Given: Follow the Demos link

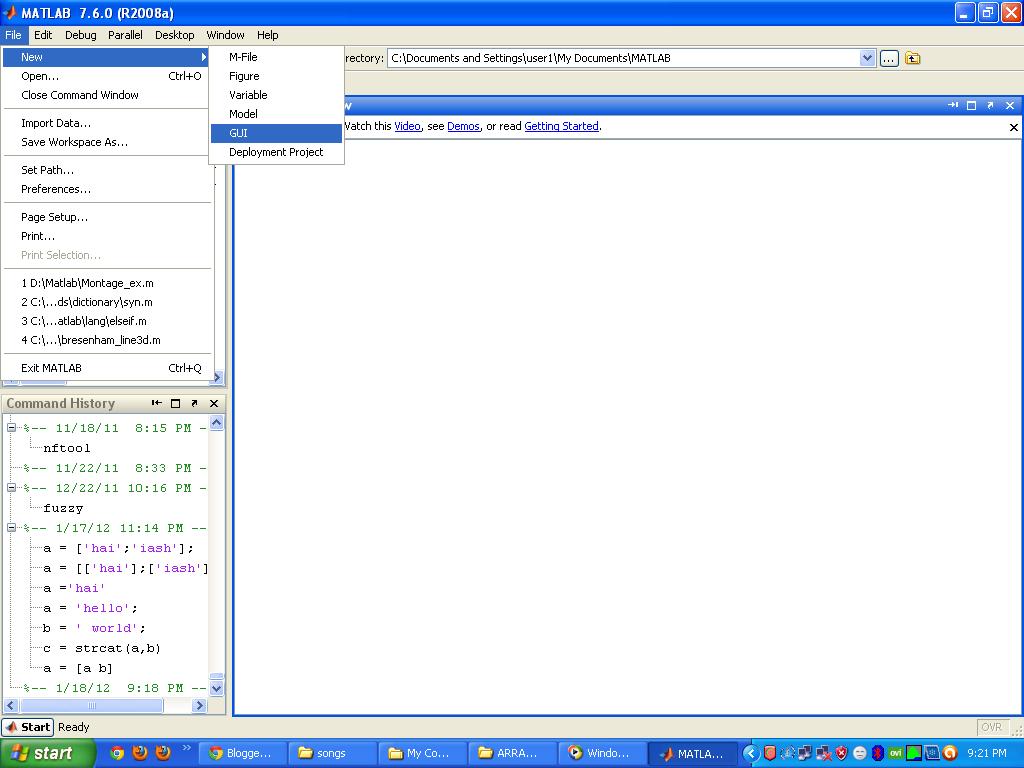Looking at the screenshot, I should point(464,127).
